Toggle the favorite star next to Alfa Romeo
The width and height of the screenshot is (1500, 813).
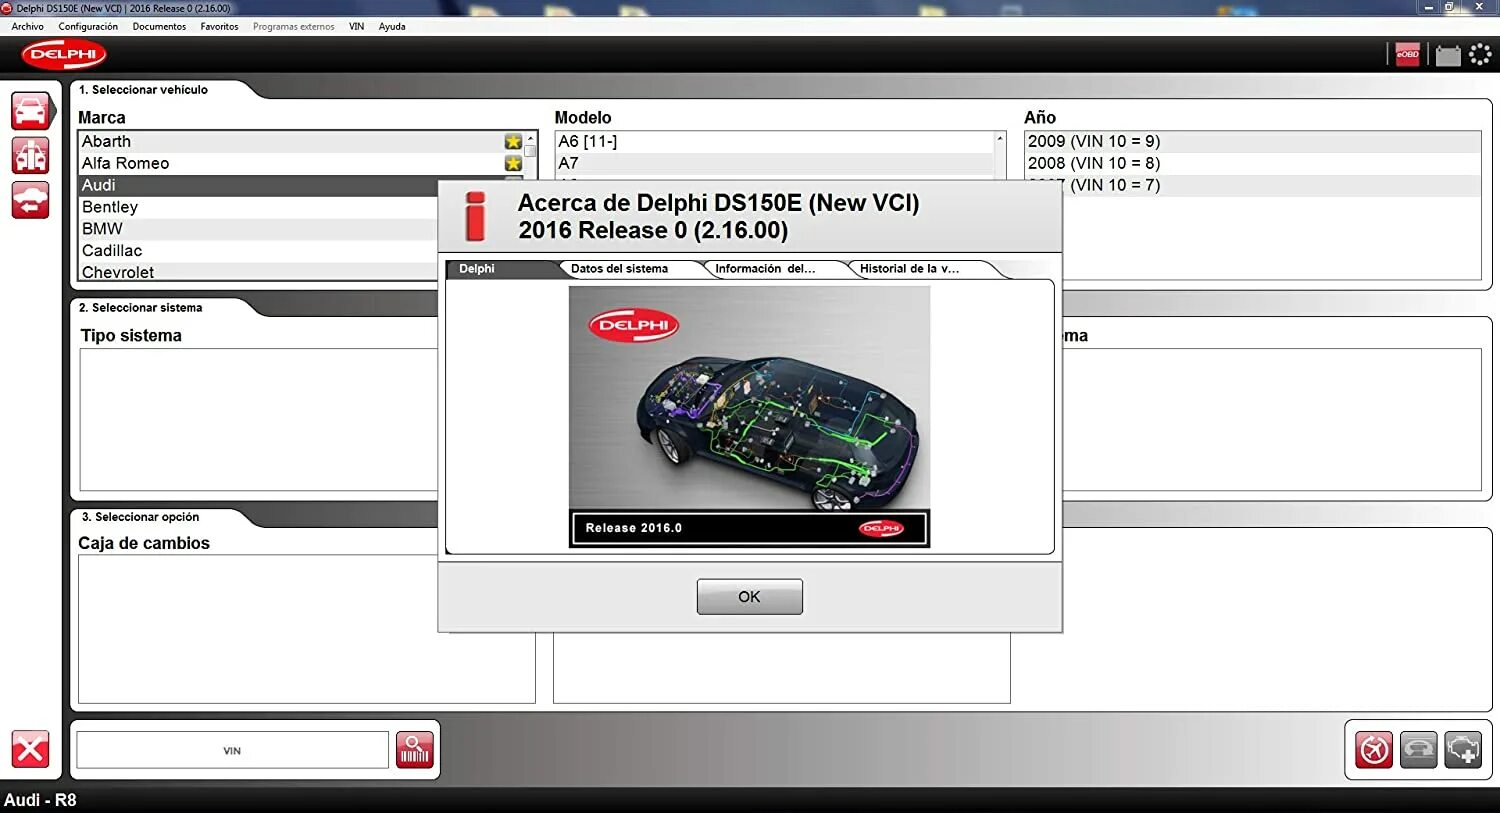[x=513, y=163]
